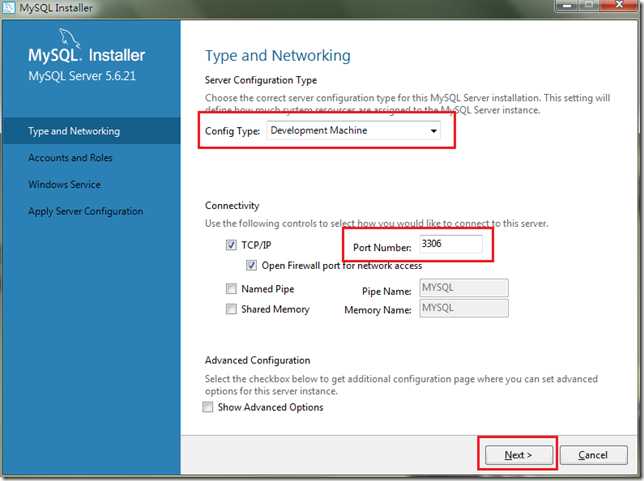Screen dimensions: 644x481
Task: Enable the Shared Memory checkbox
Action: pos(231,309)
